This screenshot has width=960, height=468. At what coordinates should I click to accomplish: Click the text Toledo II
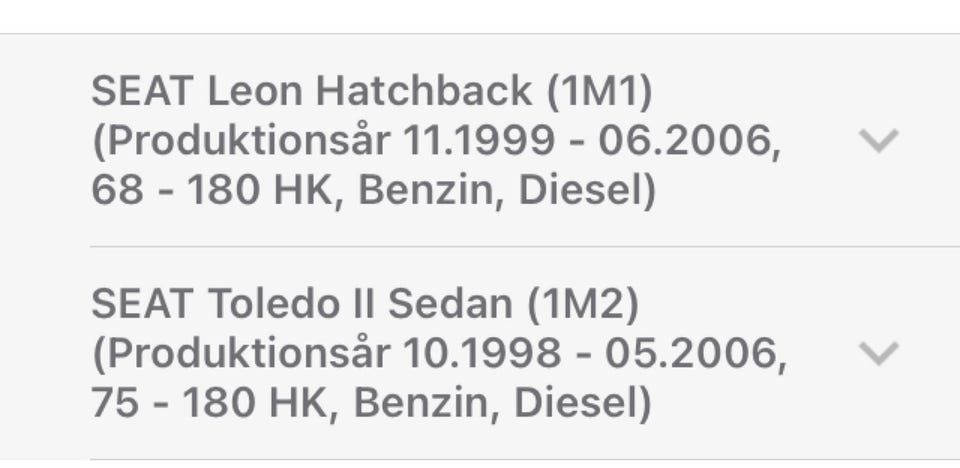click(x=290, y=304)
